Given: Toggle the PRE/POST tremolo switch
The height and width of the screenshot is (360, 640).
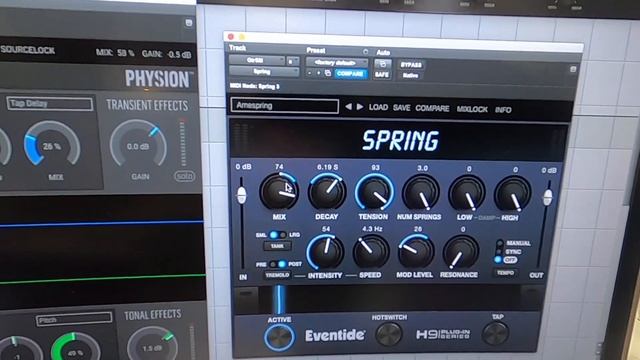Looking at the screenshot, I should point(278,264).
